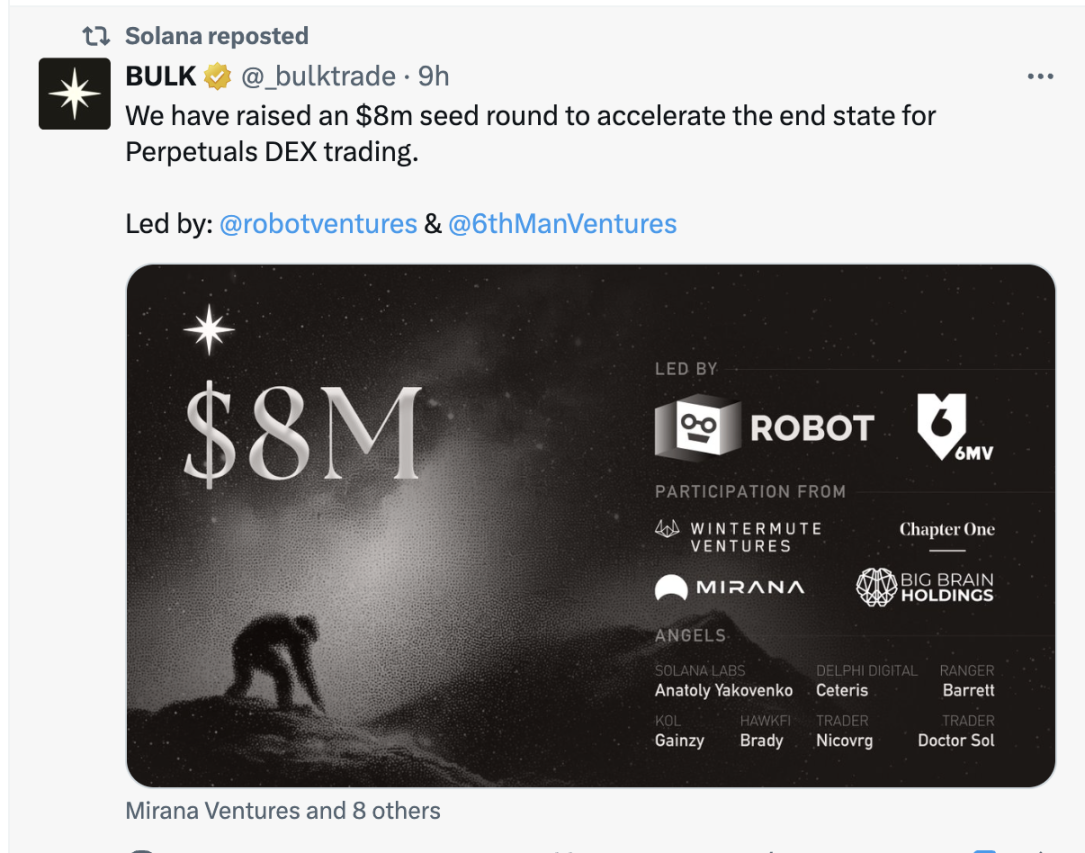Click the 9h timestamp of the tweet

433,76
